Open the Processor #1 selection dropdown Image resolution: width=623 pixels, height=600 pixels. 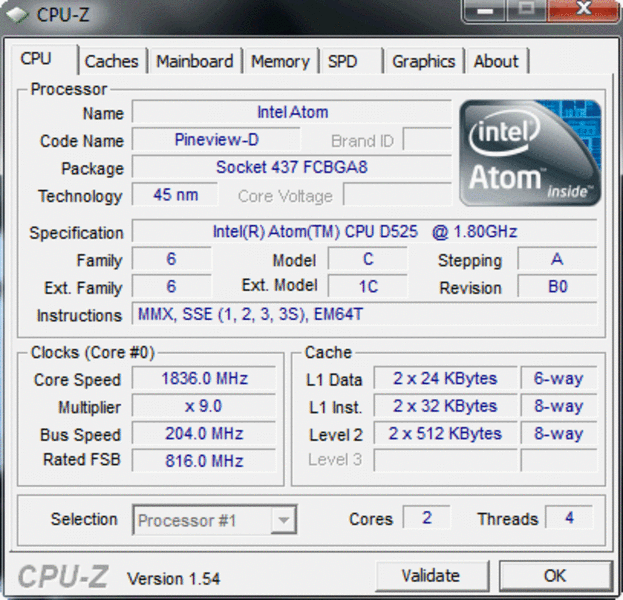tap(215, 520)
